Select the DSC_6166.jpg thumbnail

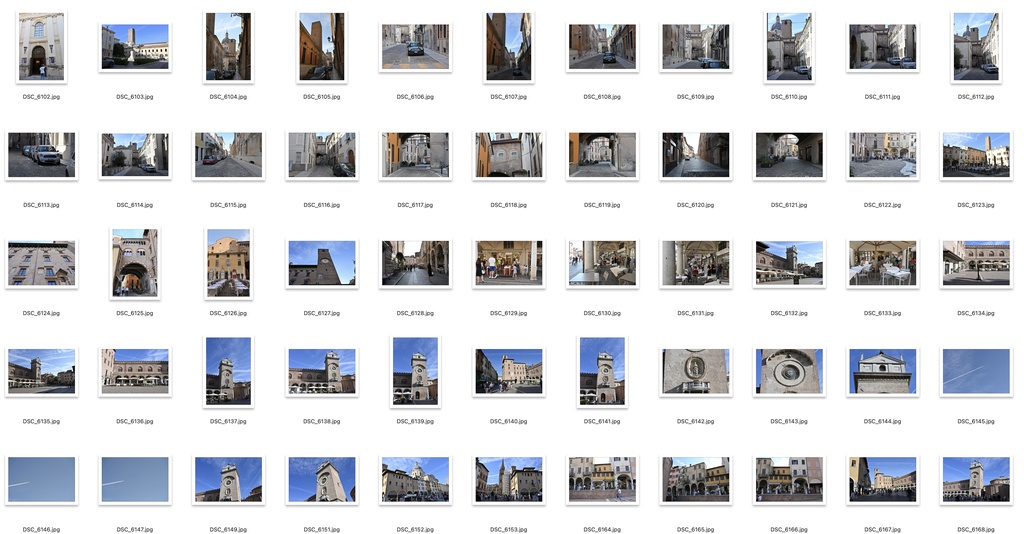coord(788,480)
